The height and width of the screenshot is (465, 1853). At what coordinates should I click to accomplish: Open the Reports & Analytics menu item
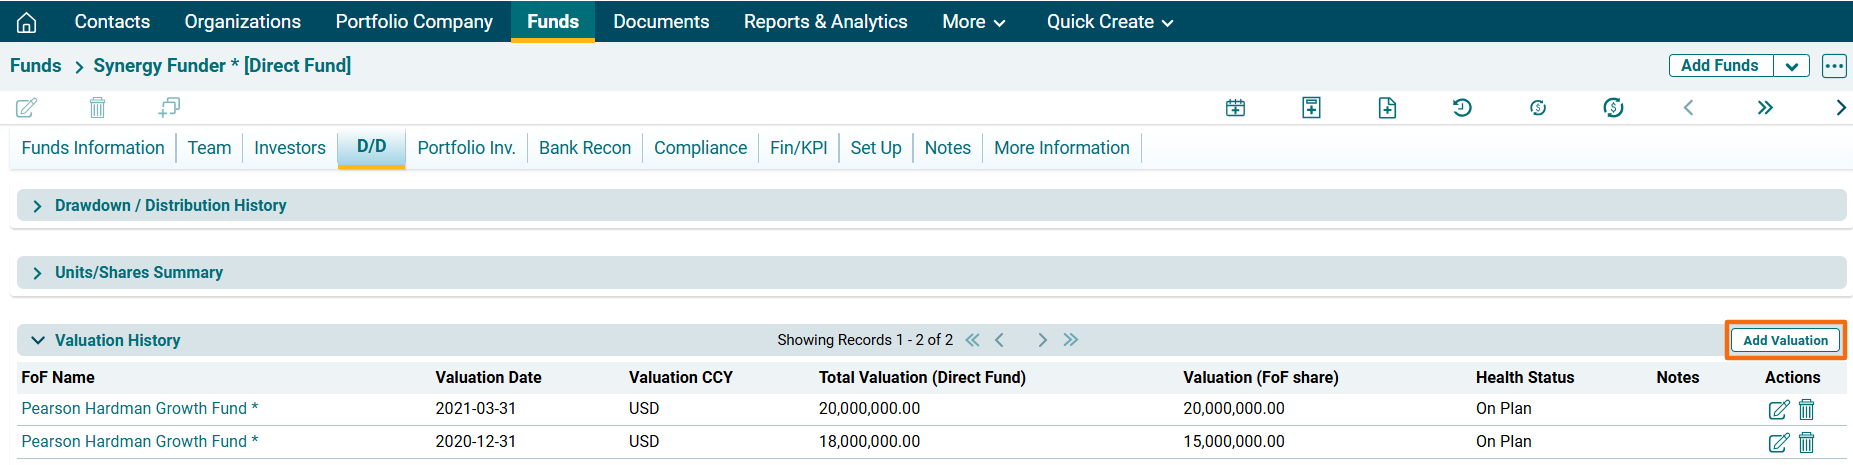[825, 22]
